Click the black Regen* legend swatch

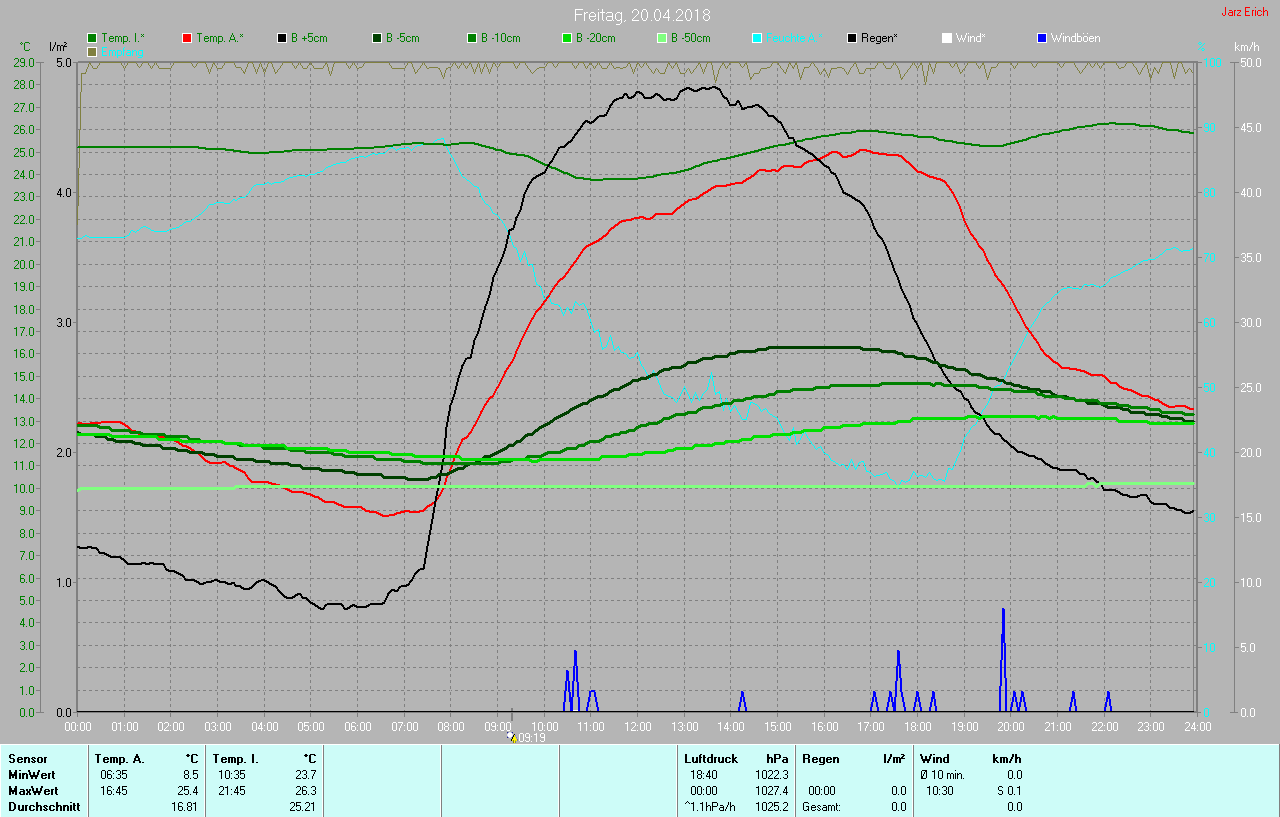(x=852, y=38)
